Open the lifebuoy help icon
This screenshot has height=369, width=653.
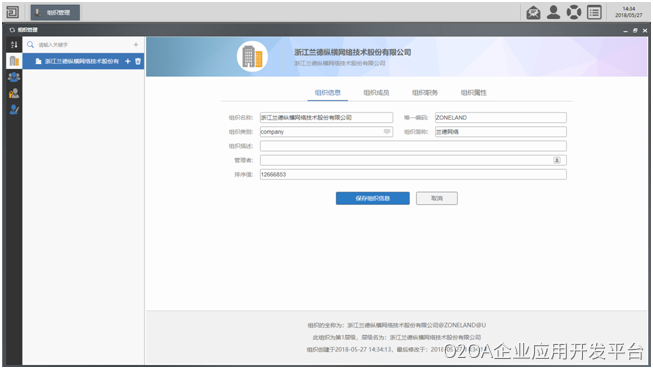573,12
